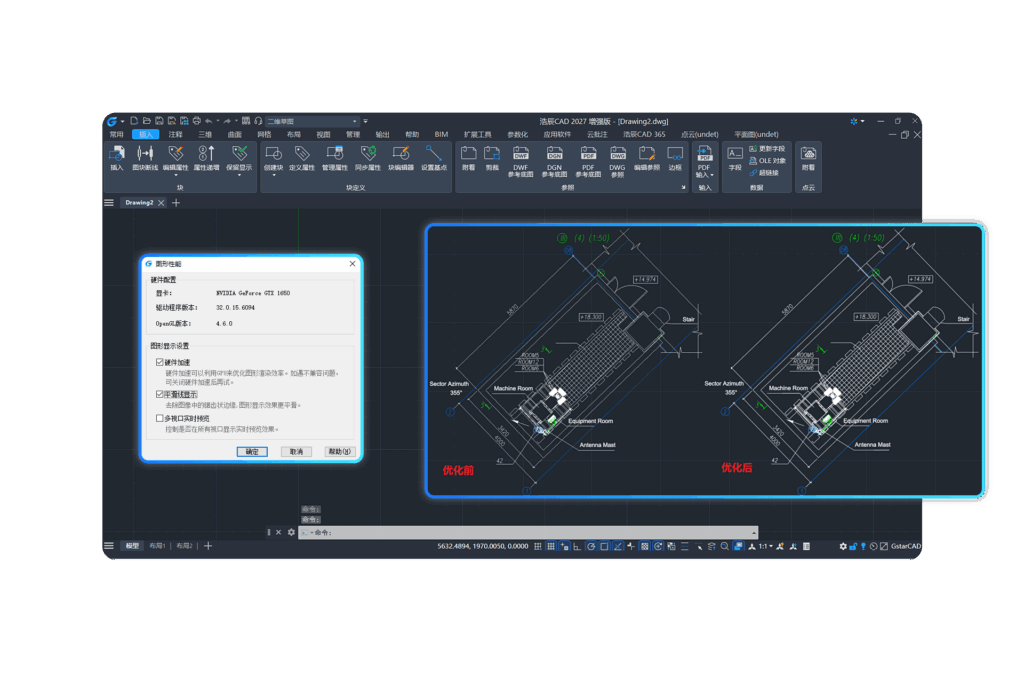
Task: Click the 确定 button in dialog
Action: coord(252,452)
